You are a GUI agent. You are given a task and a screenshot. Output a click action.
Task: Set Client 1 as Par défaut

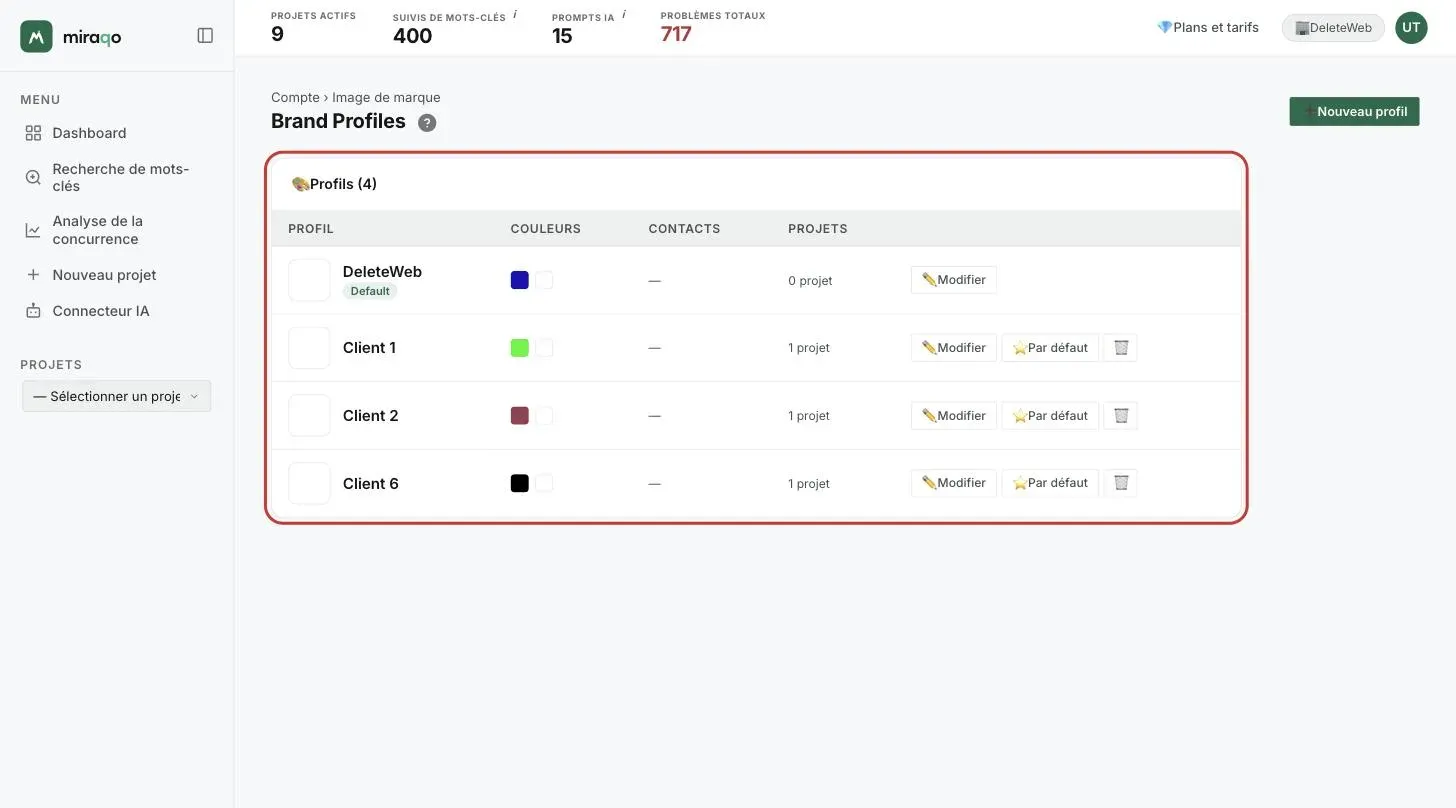pyautogui.click(x=1050, y=348)
